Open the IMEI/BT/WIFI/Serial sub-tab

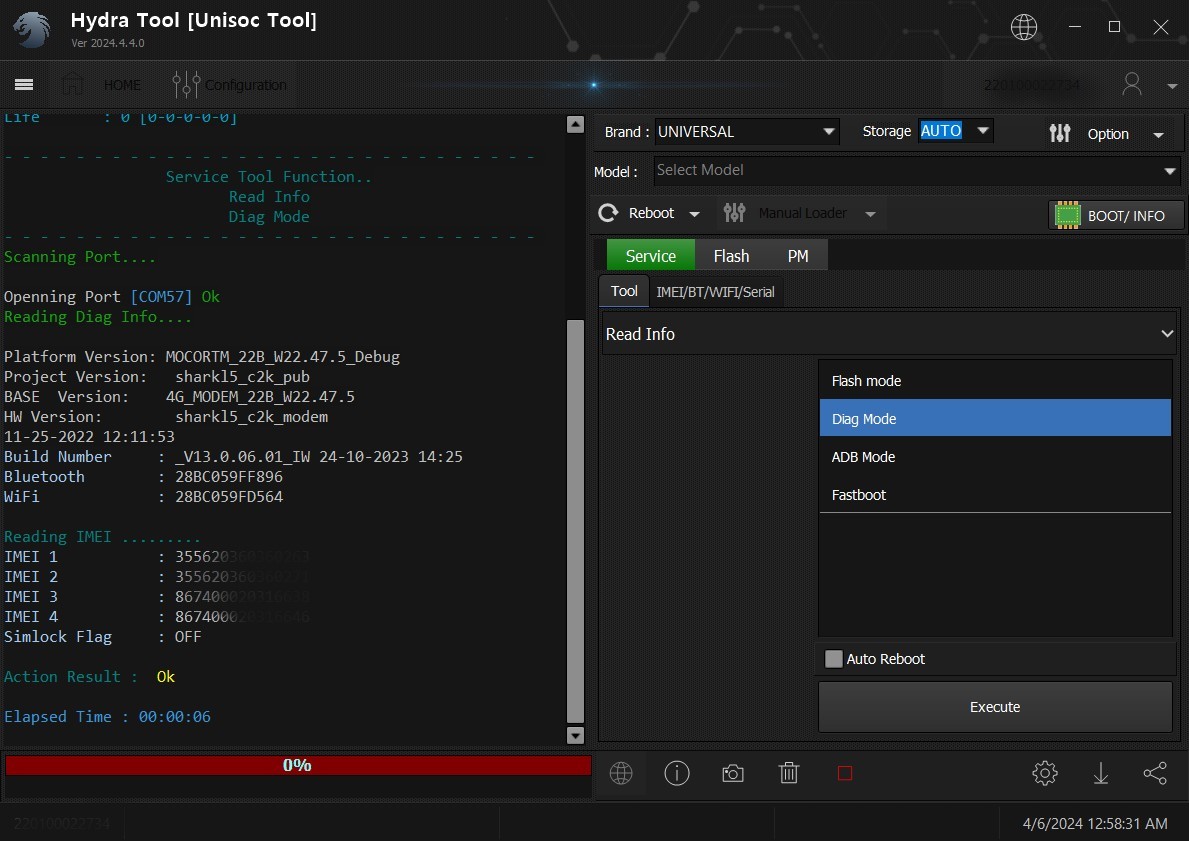715,292
